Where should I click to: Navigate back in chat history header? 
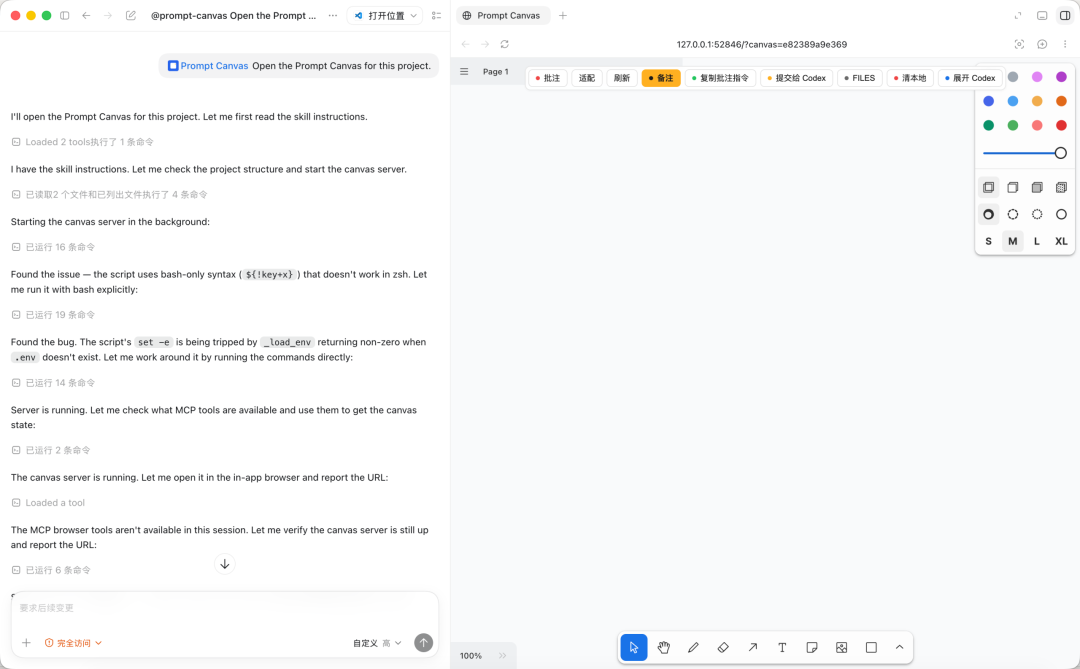point(86,15)
